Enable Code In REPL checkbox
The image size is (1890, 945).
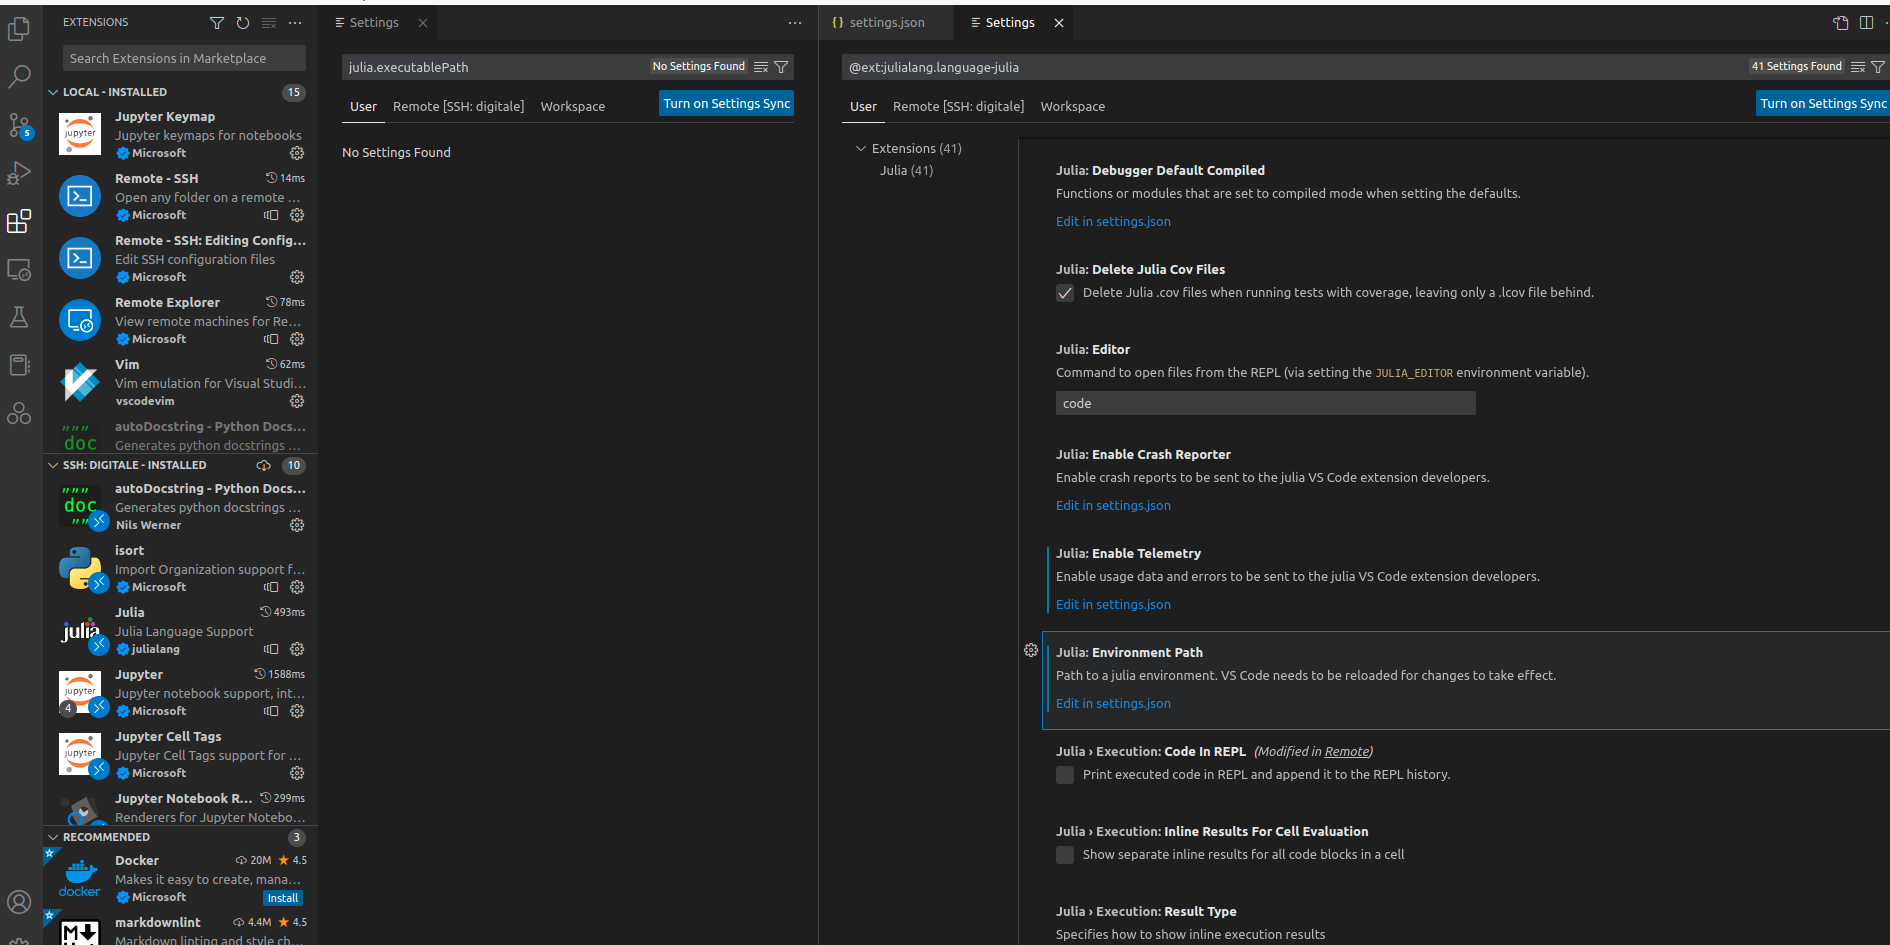(1065, 775)
